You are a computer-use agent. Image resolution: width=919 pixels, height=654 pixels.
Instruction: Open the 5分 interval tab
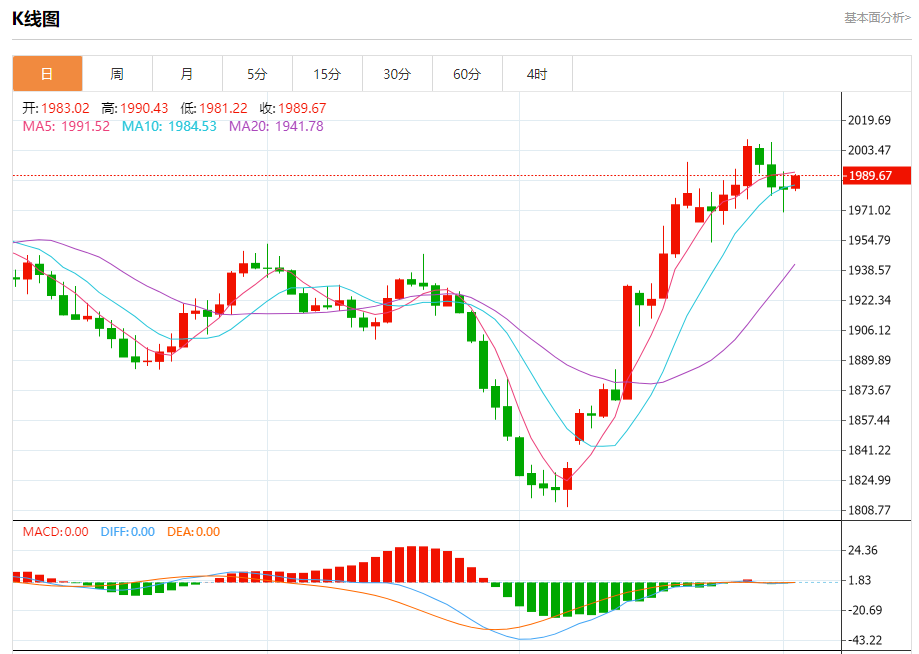pos(257,74)
